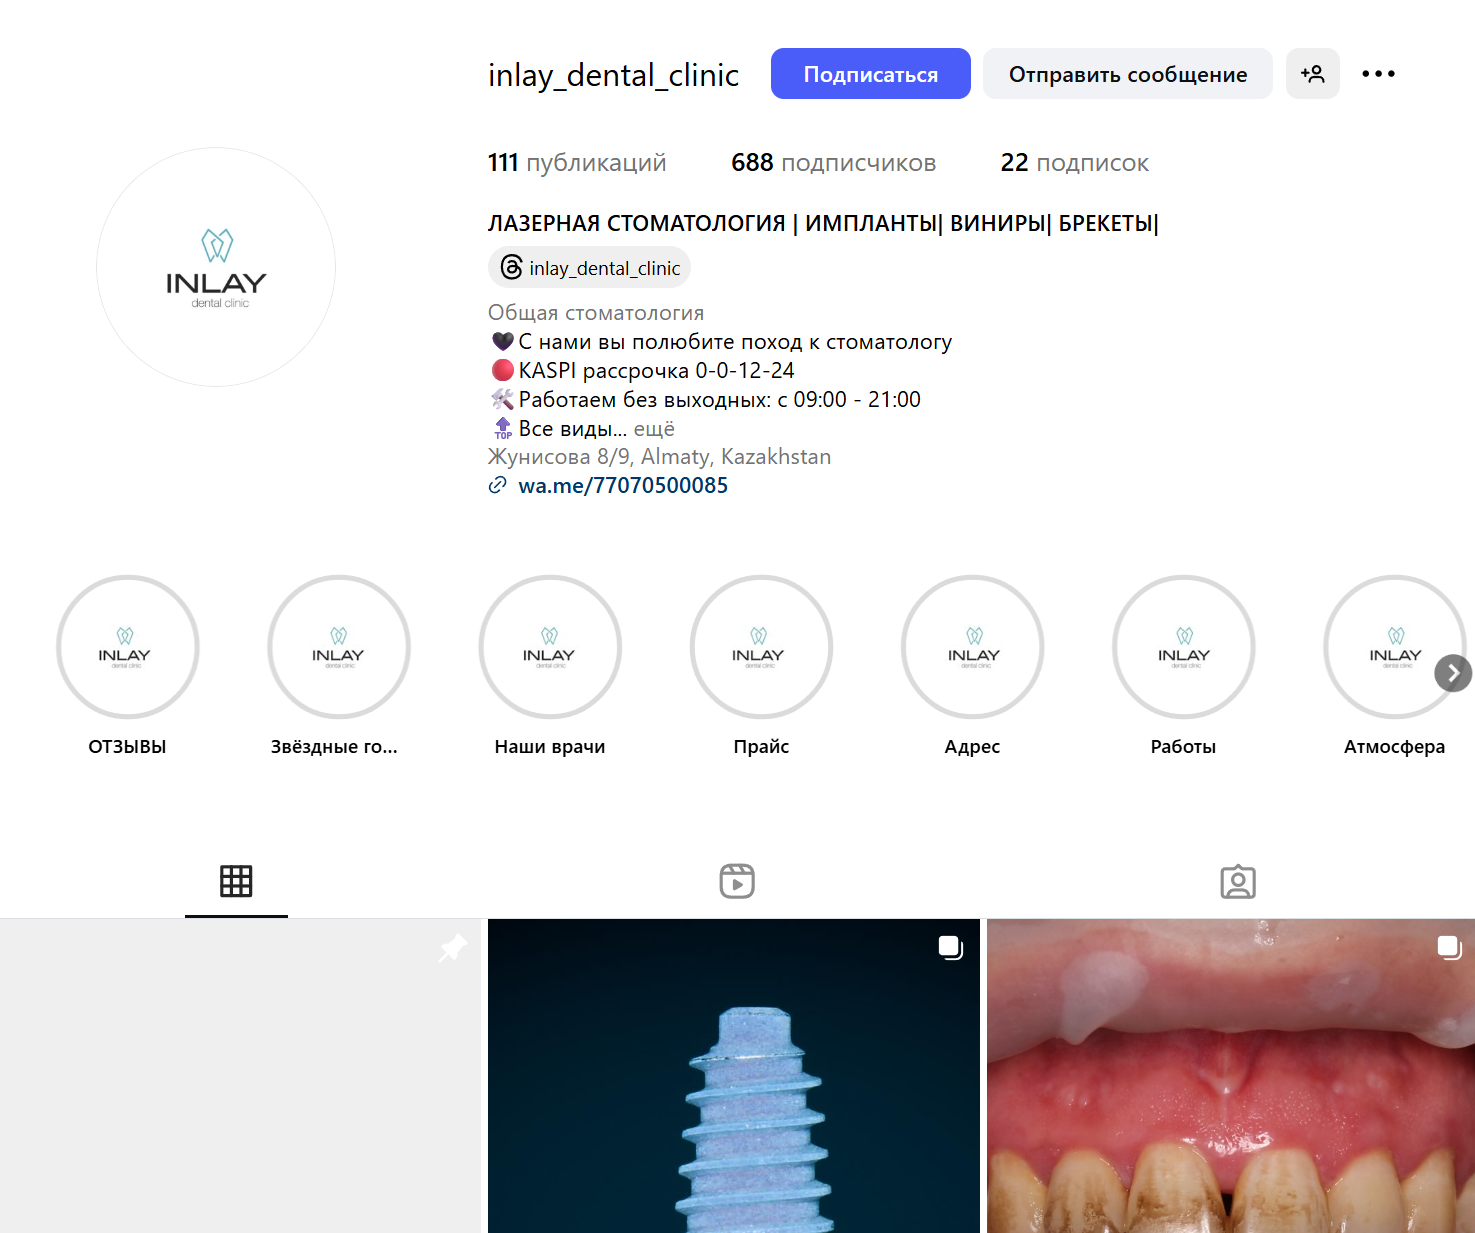Open the Звёздные го... highlight
1475x1233 pixels.
click(339, 647)
